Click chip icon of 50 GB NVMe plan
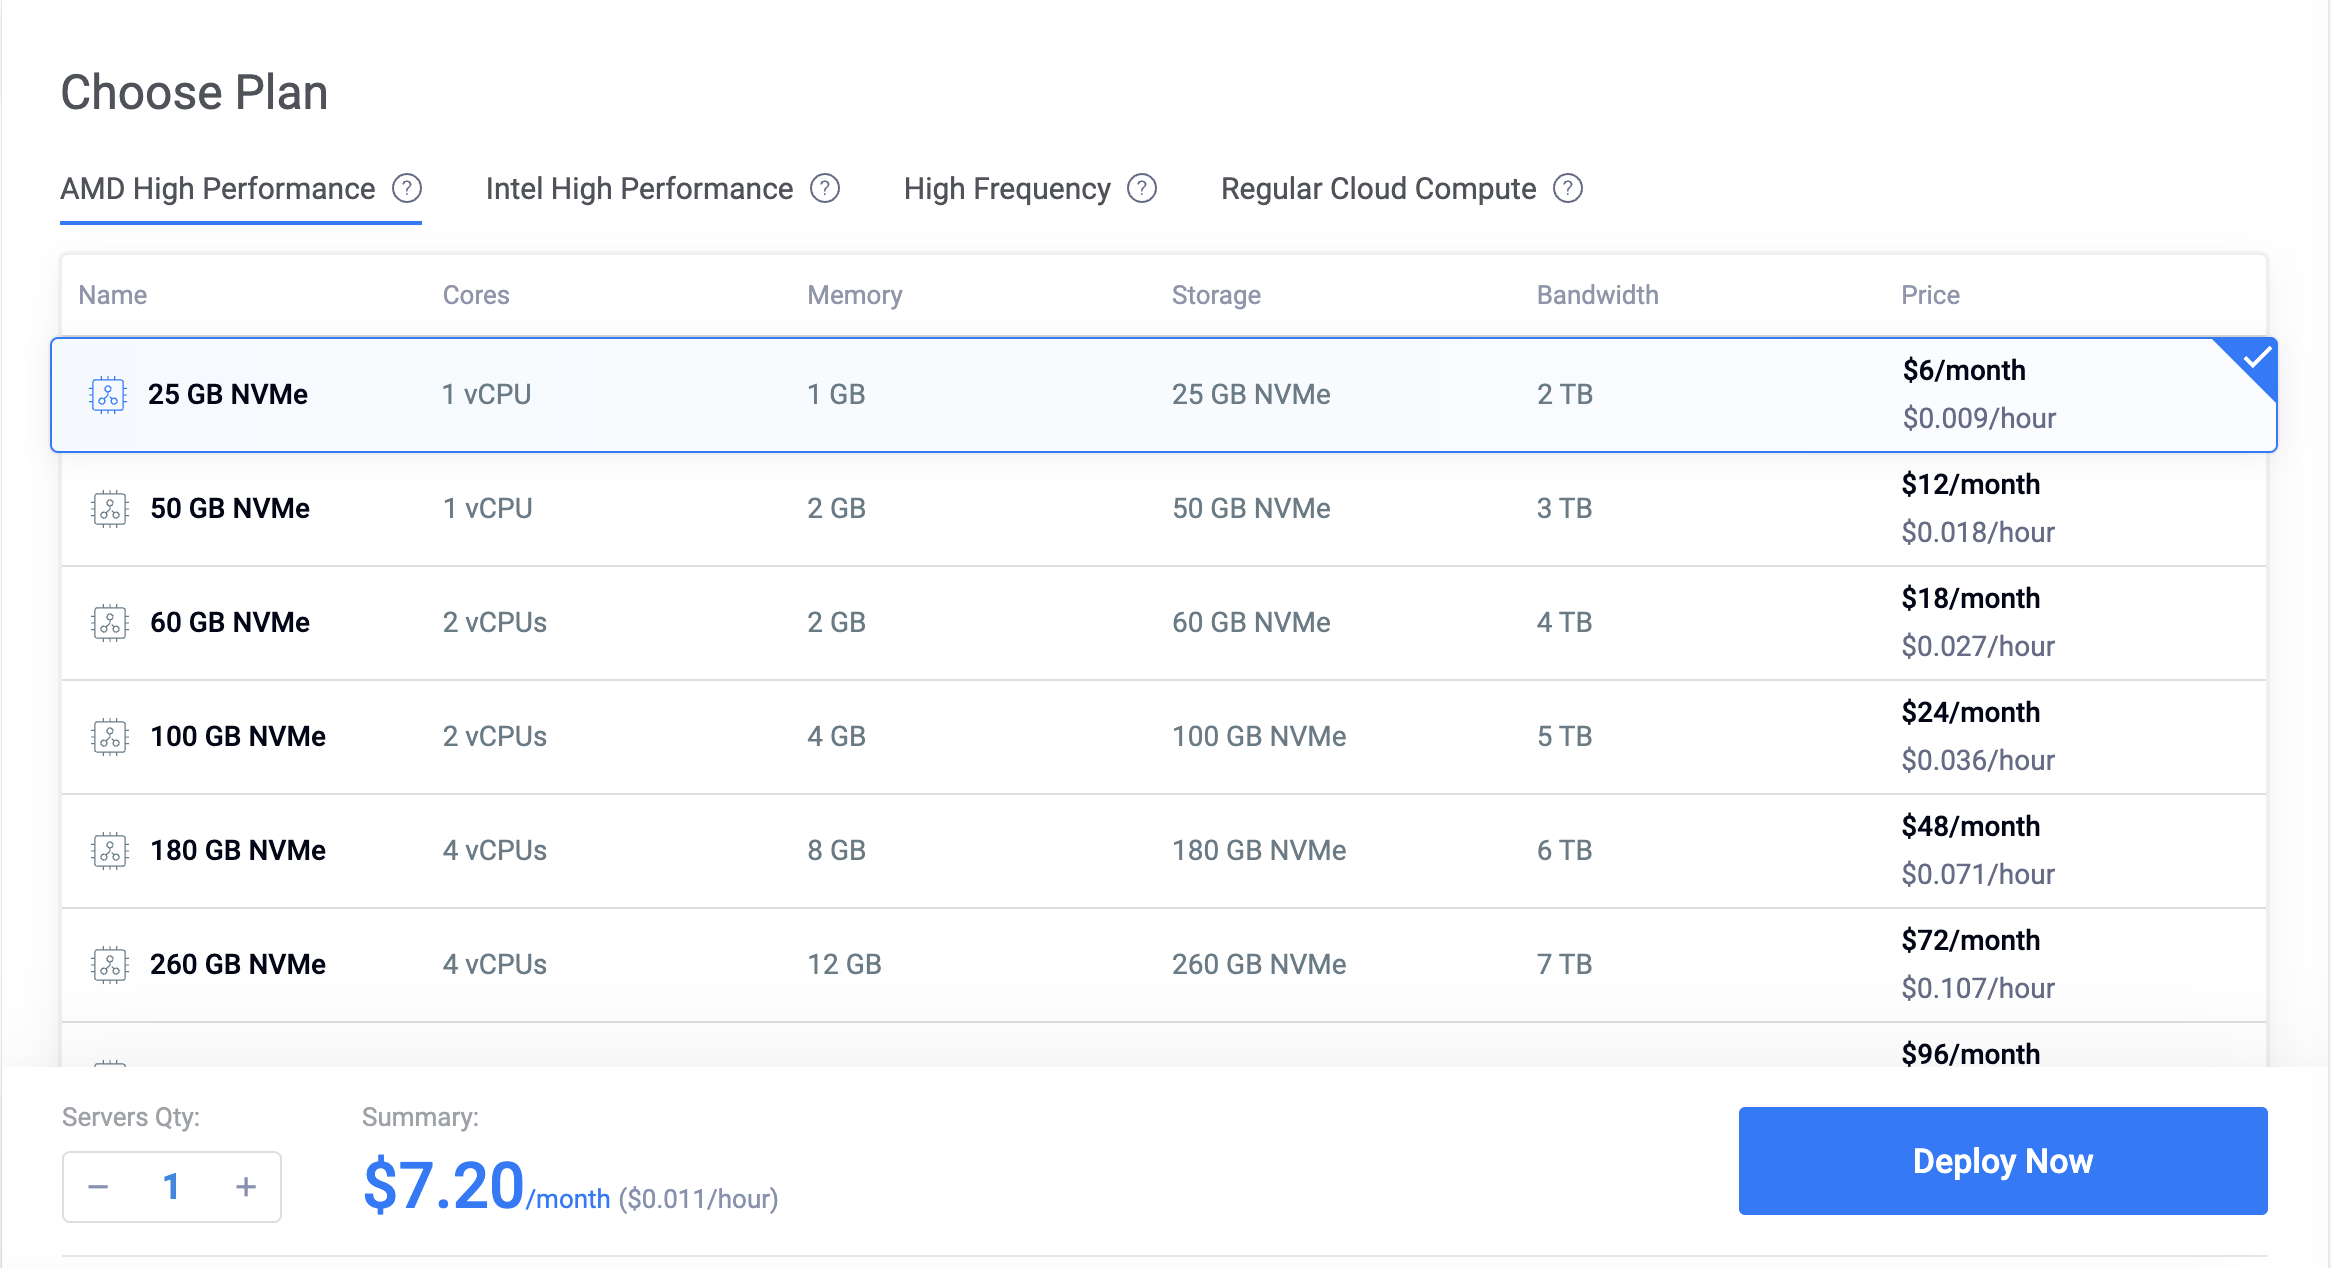The width and height of the screenshot is (2332, 1268). tap(110, 509)
